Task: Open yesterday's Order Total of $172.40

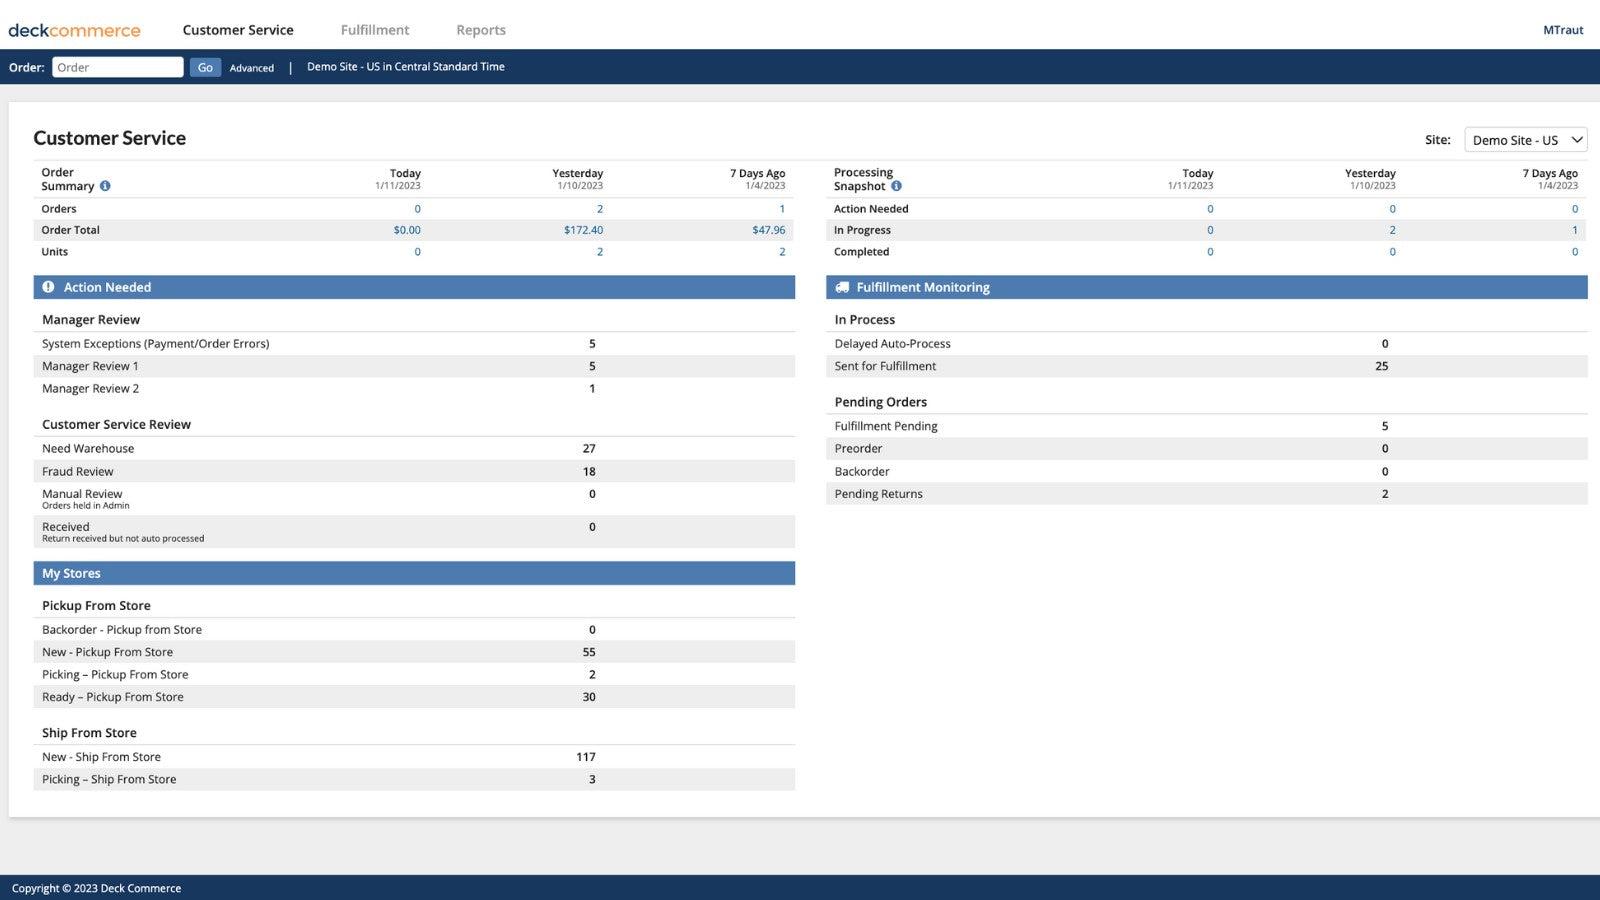Action: pyautogui.click(x=583, y=230)
